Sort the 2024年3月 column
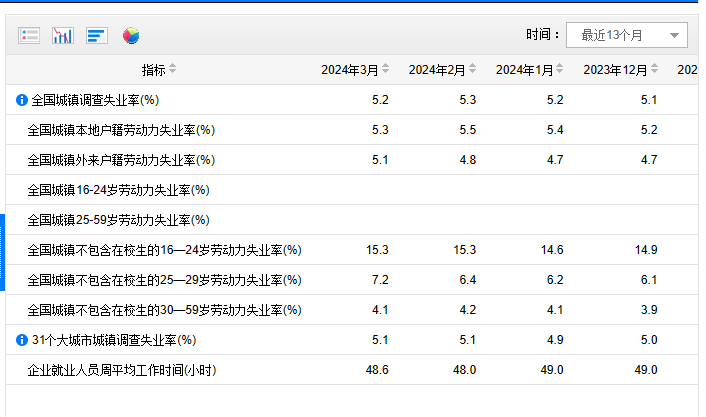This screenshot has height=417, width=706. pyautogui.click(x=385, y=69)
